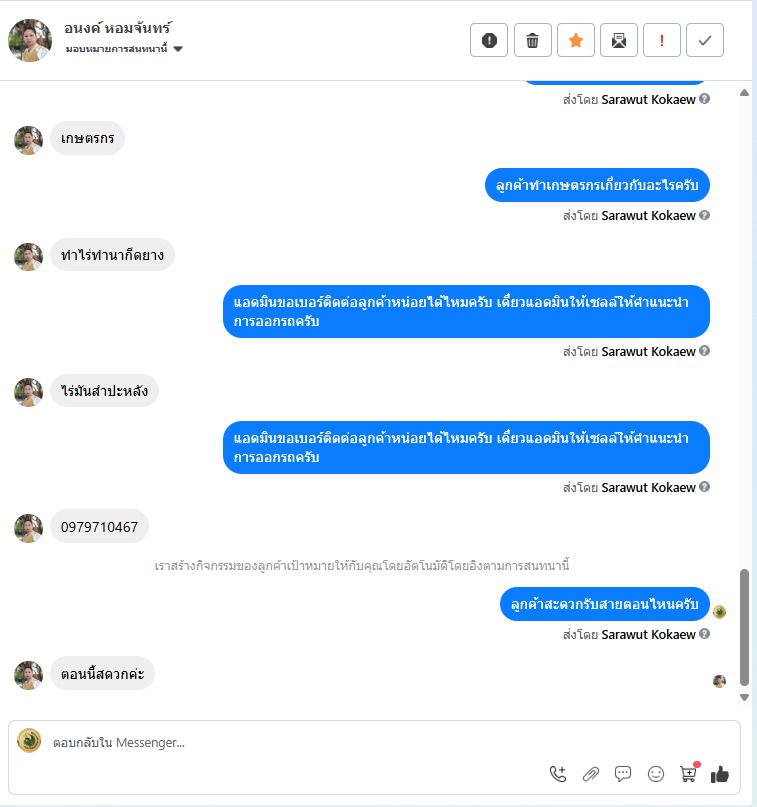Mark conversation unread via envelope icon
The height and width of the screenshot is (807, 757).
[x=619, y=40]
